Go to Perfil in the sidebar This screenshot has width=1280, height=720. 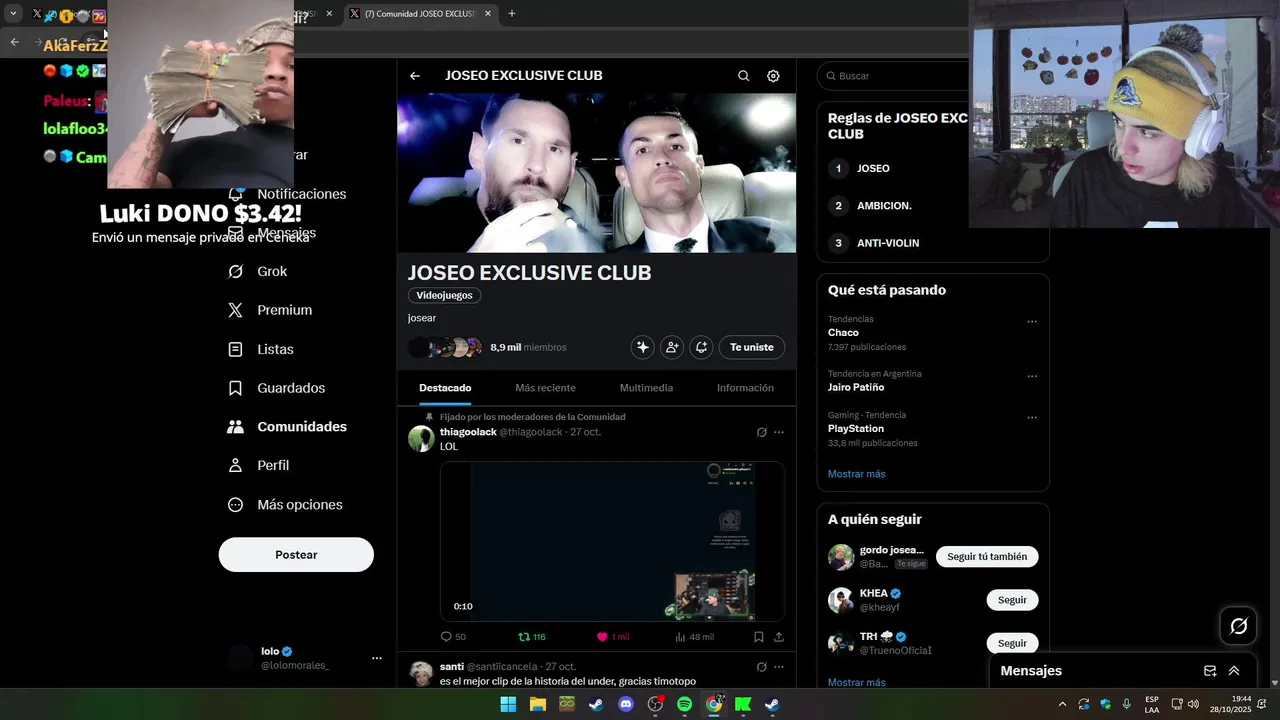coord(260,465)
